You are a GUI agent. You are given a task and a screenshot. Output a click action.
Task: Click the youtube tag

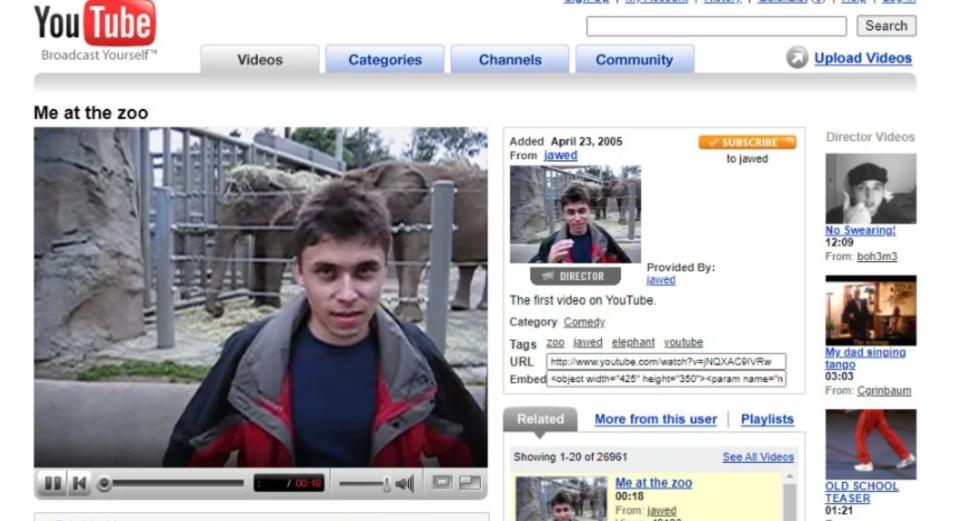tap(683, 343)
